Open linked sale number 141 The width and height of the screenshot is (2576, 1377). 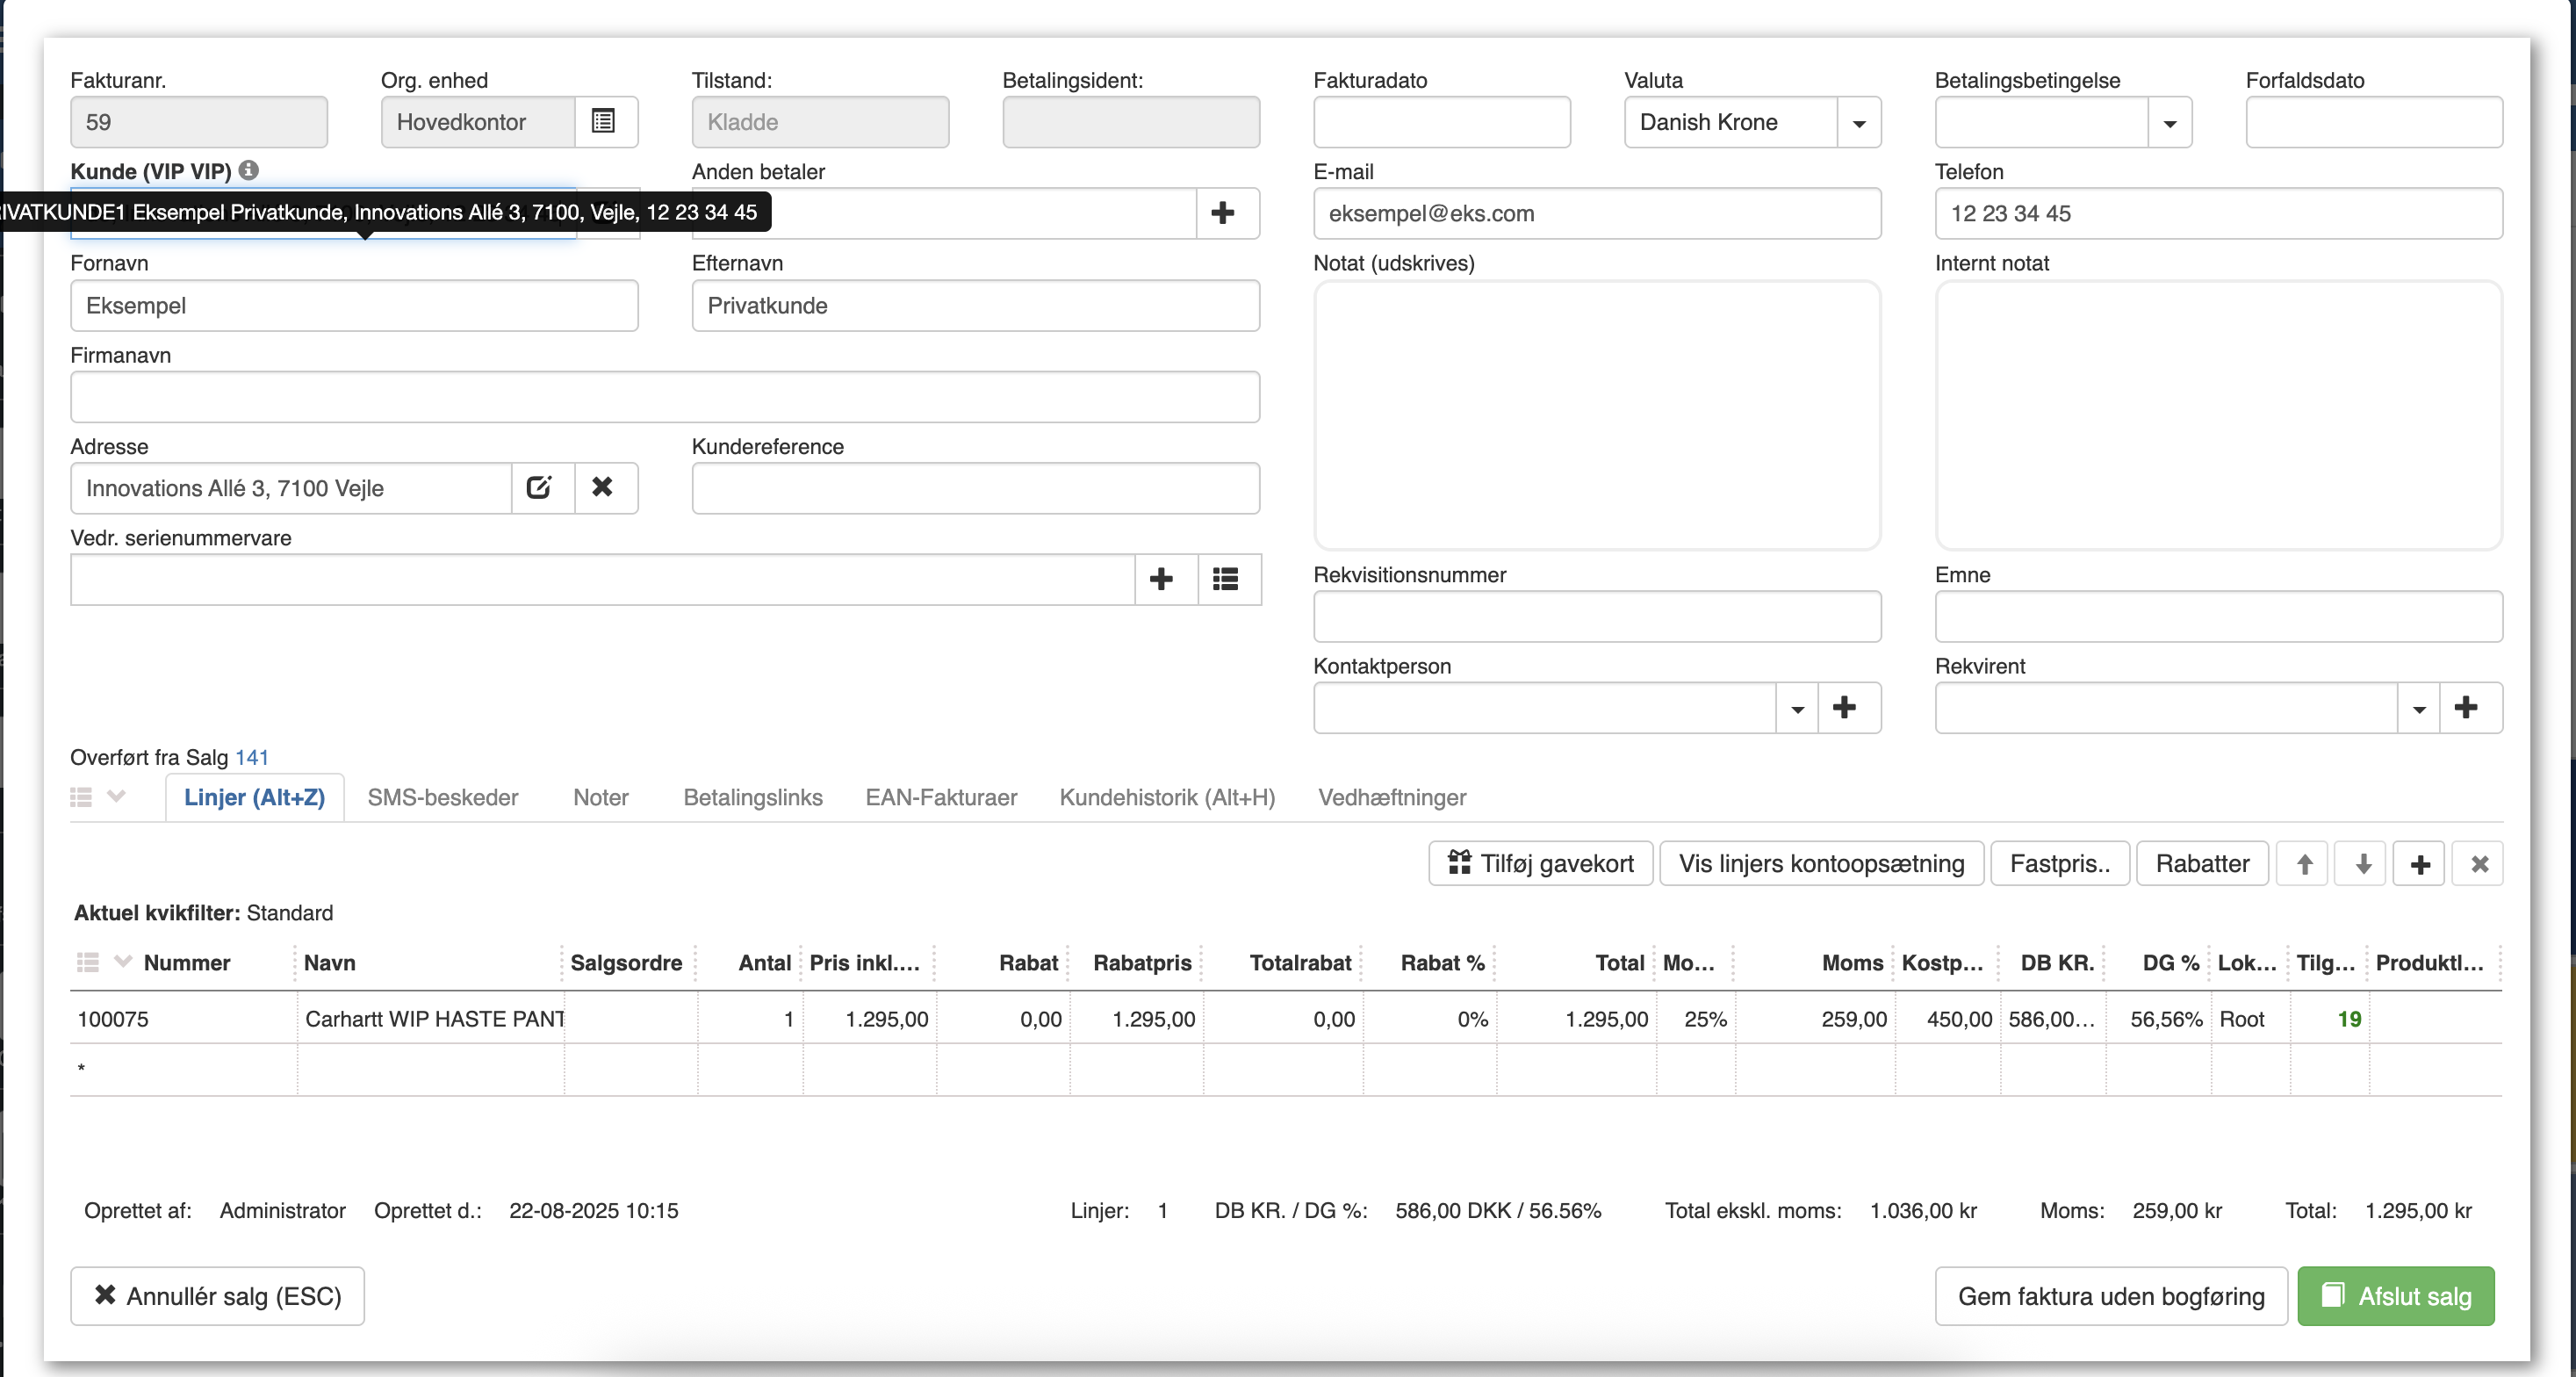tap(252, 757)
